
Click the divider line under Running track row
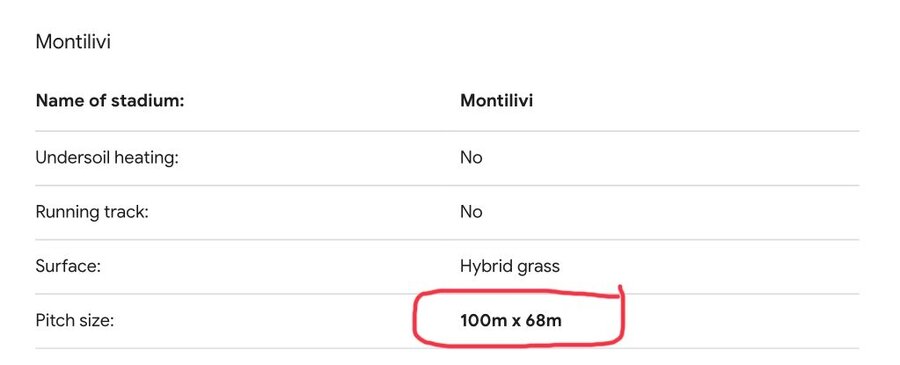pos(447,240)
